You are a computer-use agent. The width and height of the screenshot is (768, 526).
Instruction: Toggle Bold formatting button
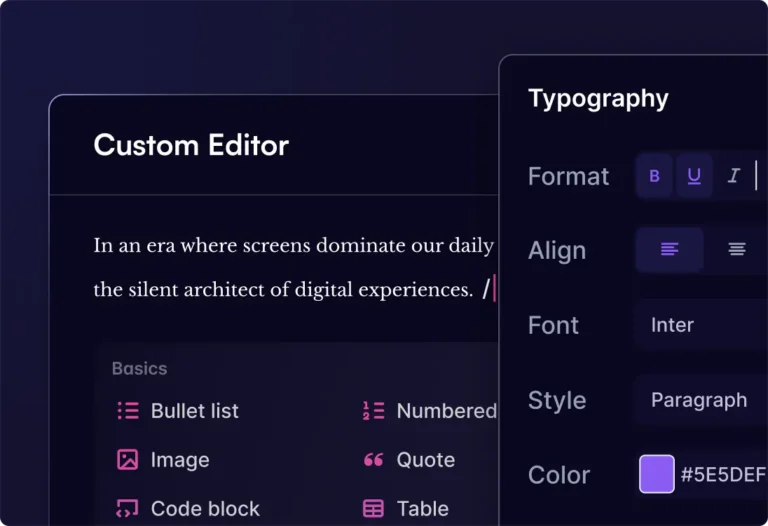click(x=654, y=175)
